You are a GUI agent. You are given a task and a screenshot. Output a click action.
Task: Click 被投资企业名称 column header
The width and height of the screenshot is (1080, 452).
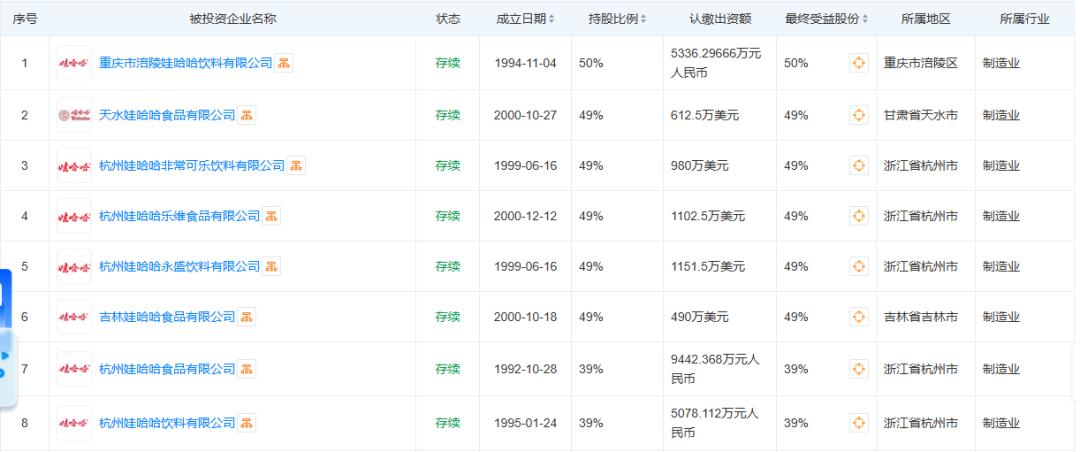(x=233, y=19)
